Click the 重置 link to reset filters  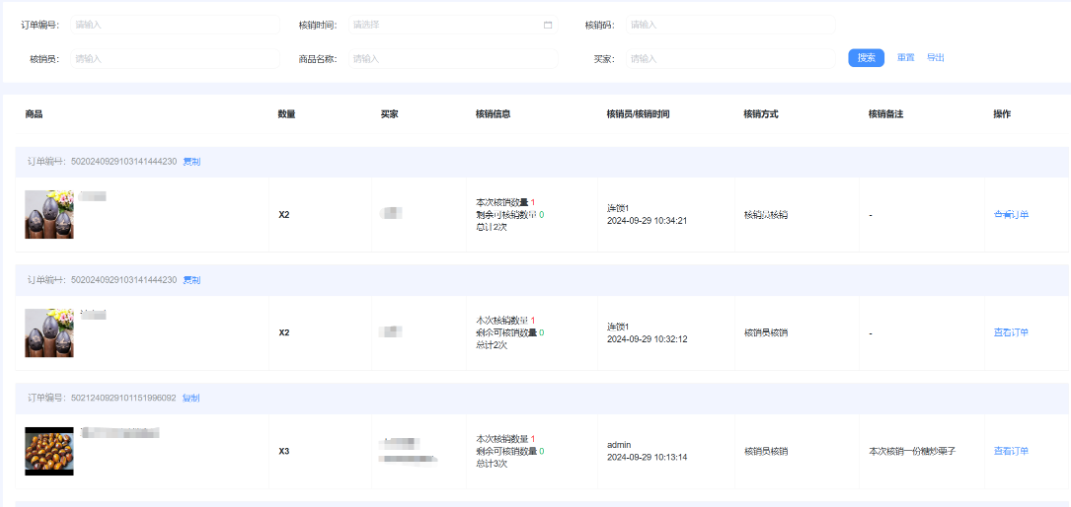(x=905, y=58)
